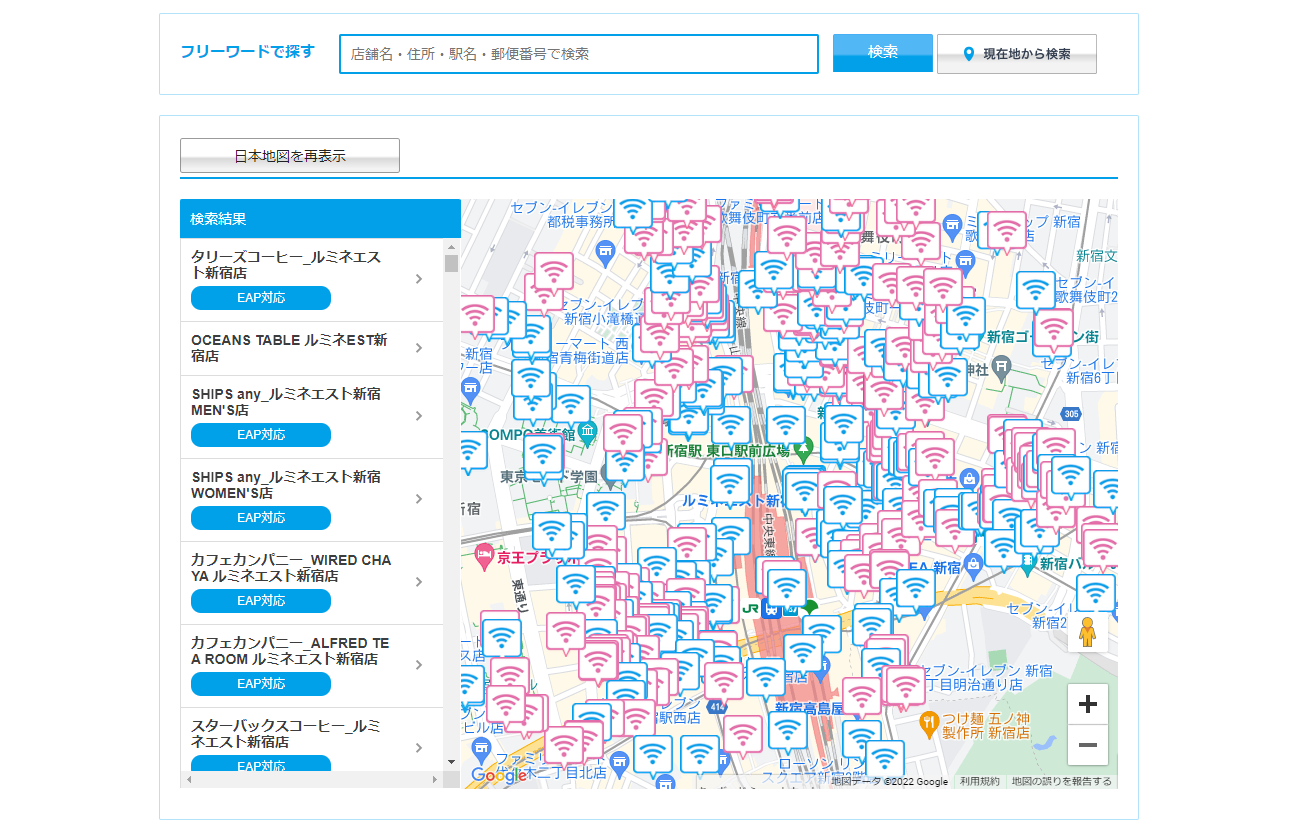
Task: Click EAP対応 badge under WIRED CHAYA
Action: coord(261,601)
